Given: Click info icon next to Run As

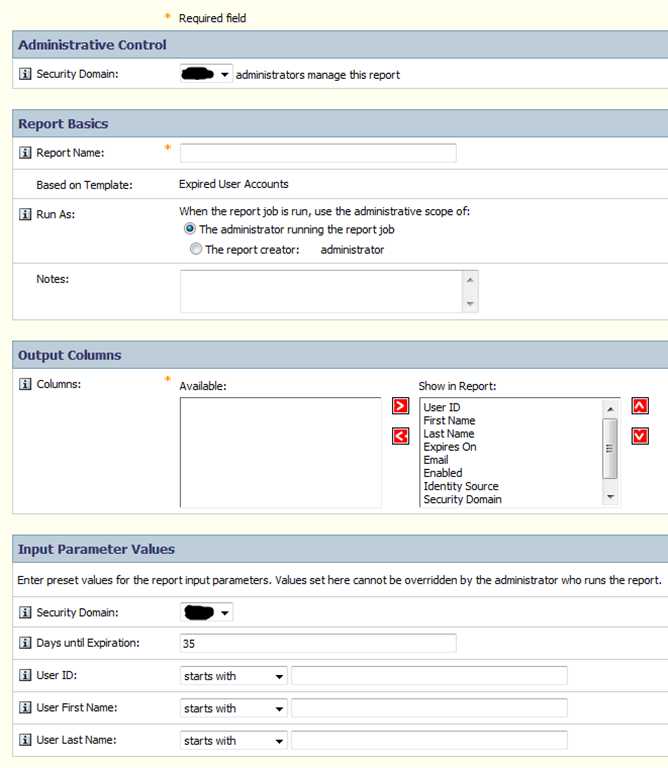Looking at the screenshot, I should (x=26, y=214).
